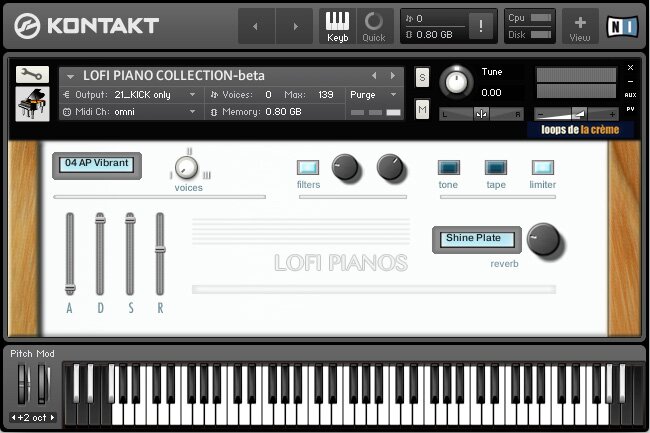Minimize the instrument header view
The image size is (650, 433).
coord(630,82)
